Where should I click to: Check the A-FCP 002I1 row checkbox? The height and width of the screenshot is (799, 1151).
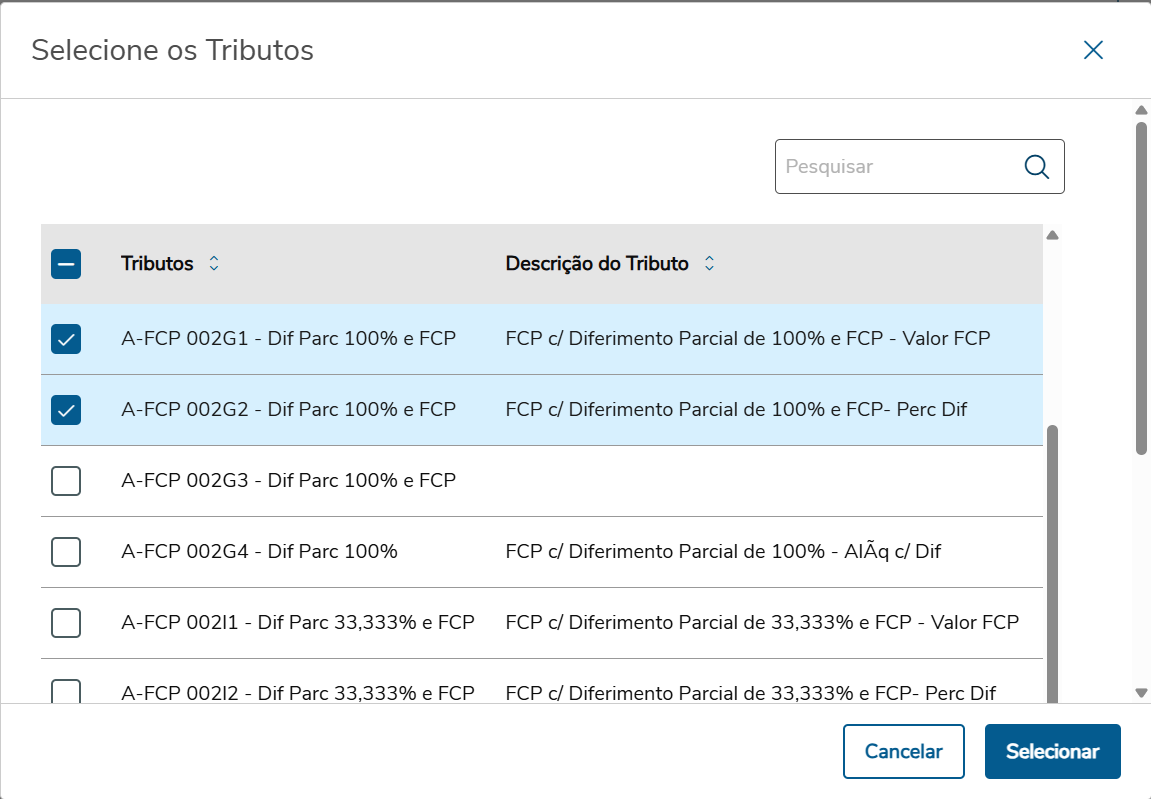pos(66,623)
